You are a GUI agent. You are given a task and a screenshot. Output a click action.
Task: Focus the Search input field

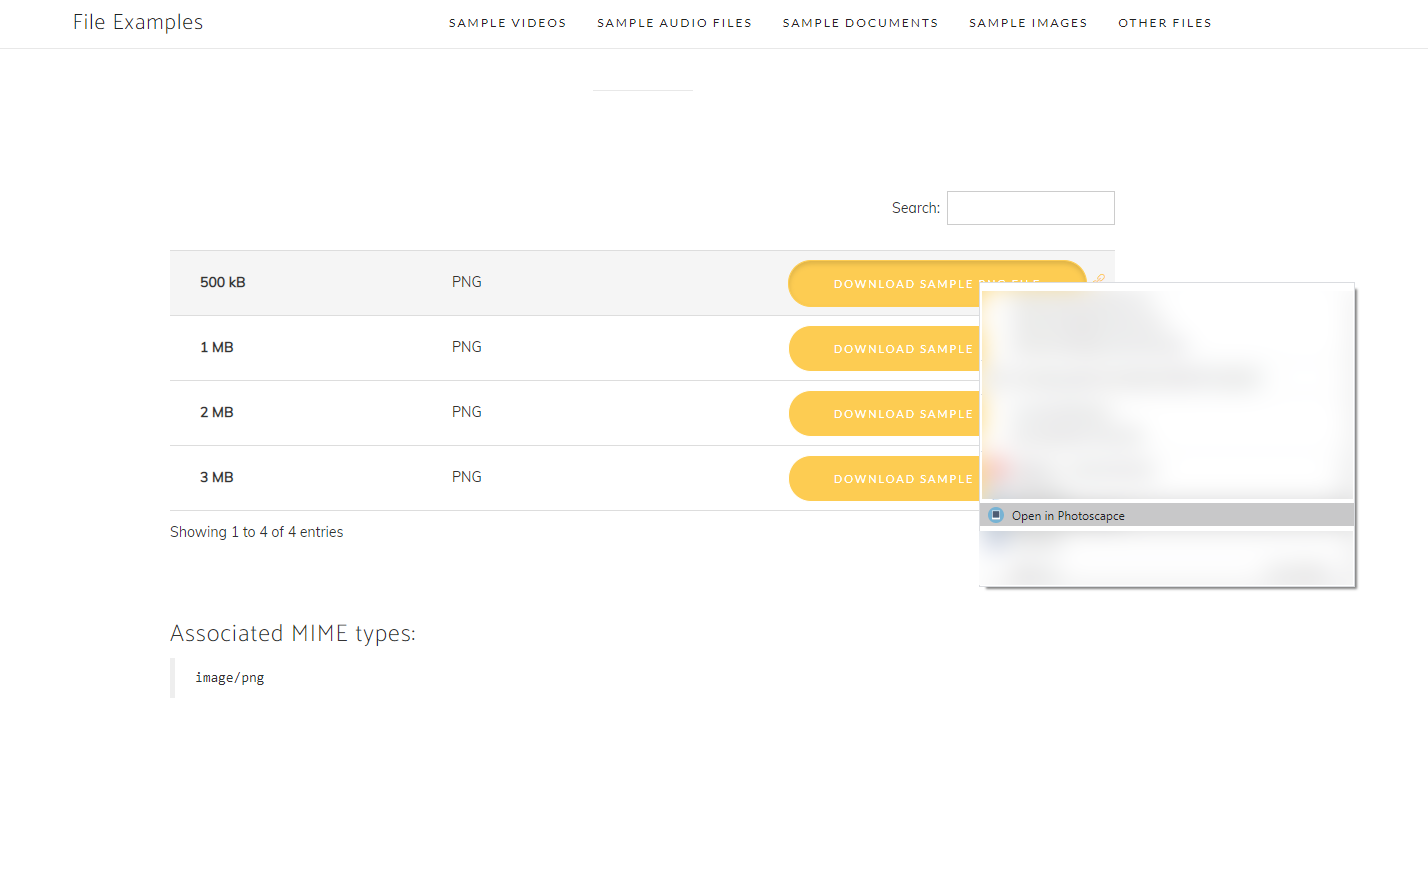(x=1030, y=208)
